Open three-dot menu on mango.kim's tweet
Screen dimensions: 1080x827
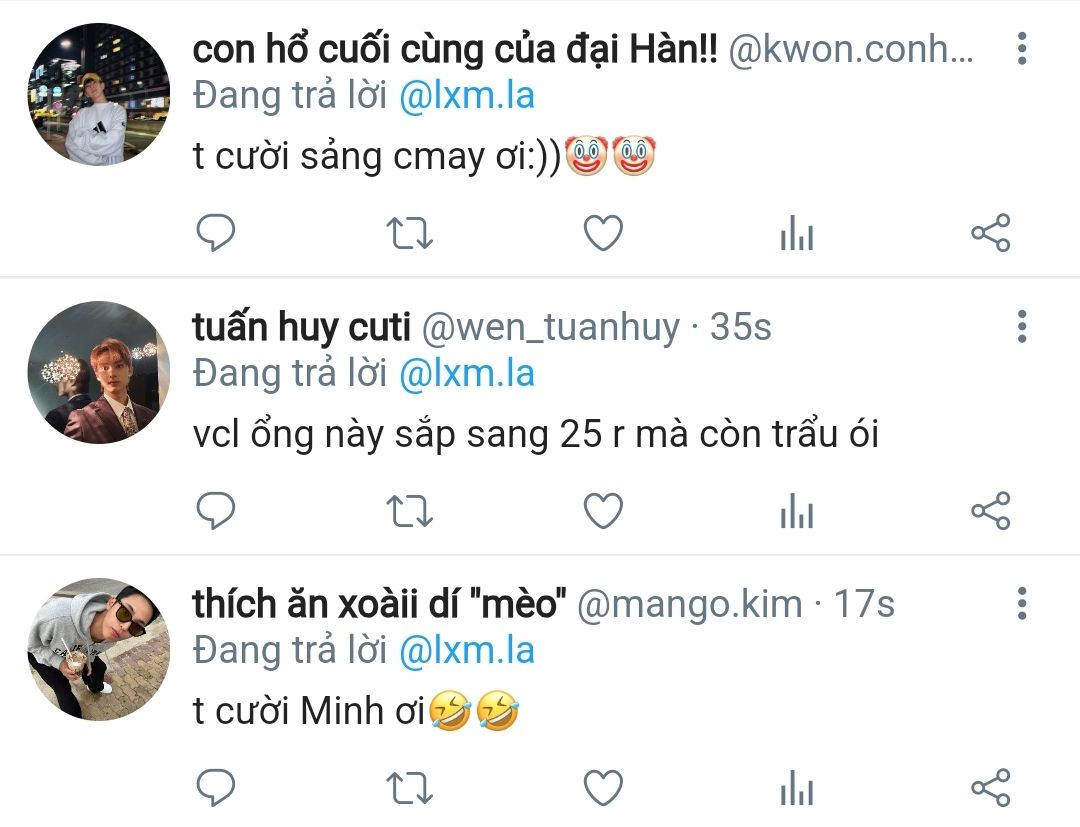click(x=1022, y=604)
